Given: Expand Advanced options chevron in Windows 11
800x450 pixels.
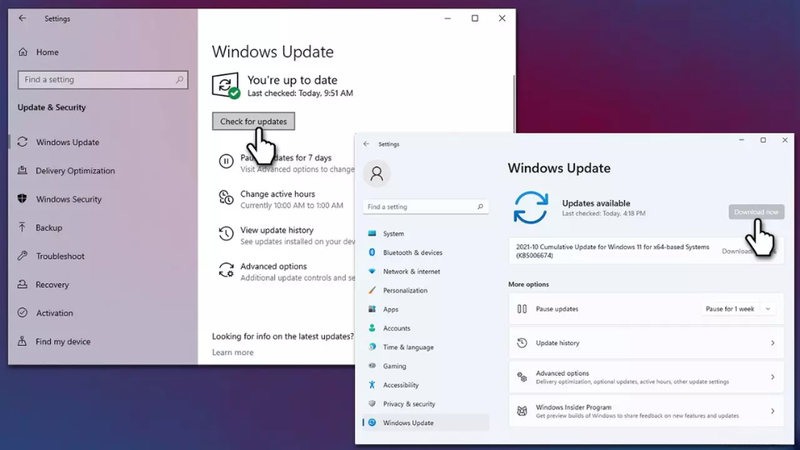Looking at the screenshot, I should [x=772, y=377].
